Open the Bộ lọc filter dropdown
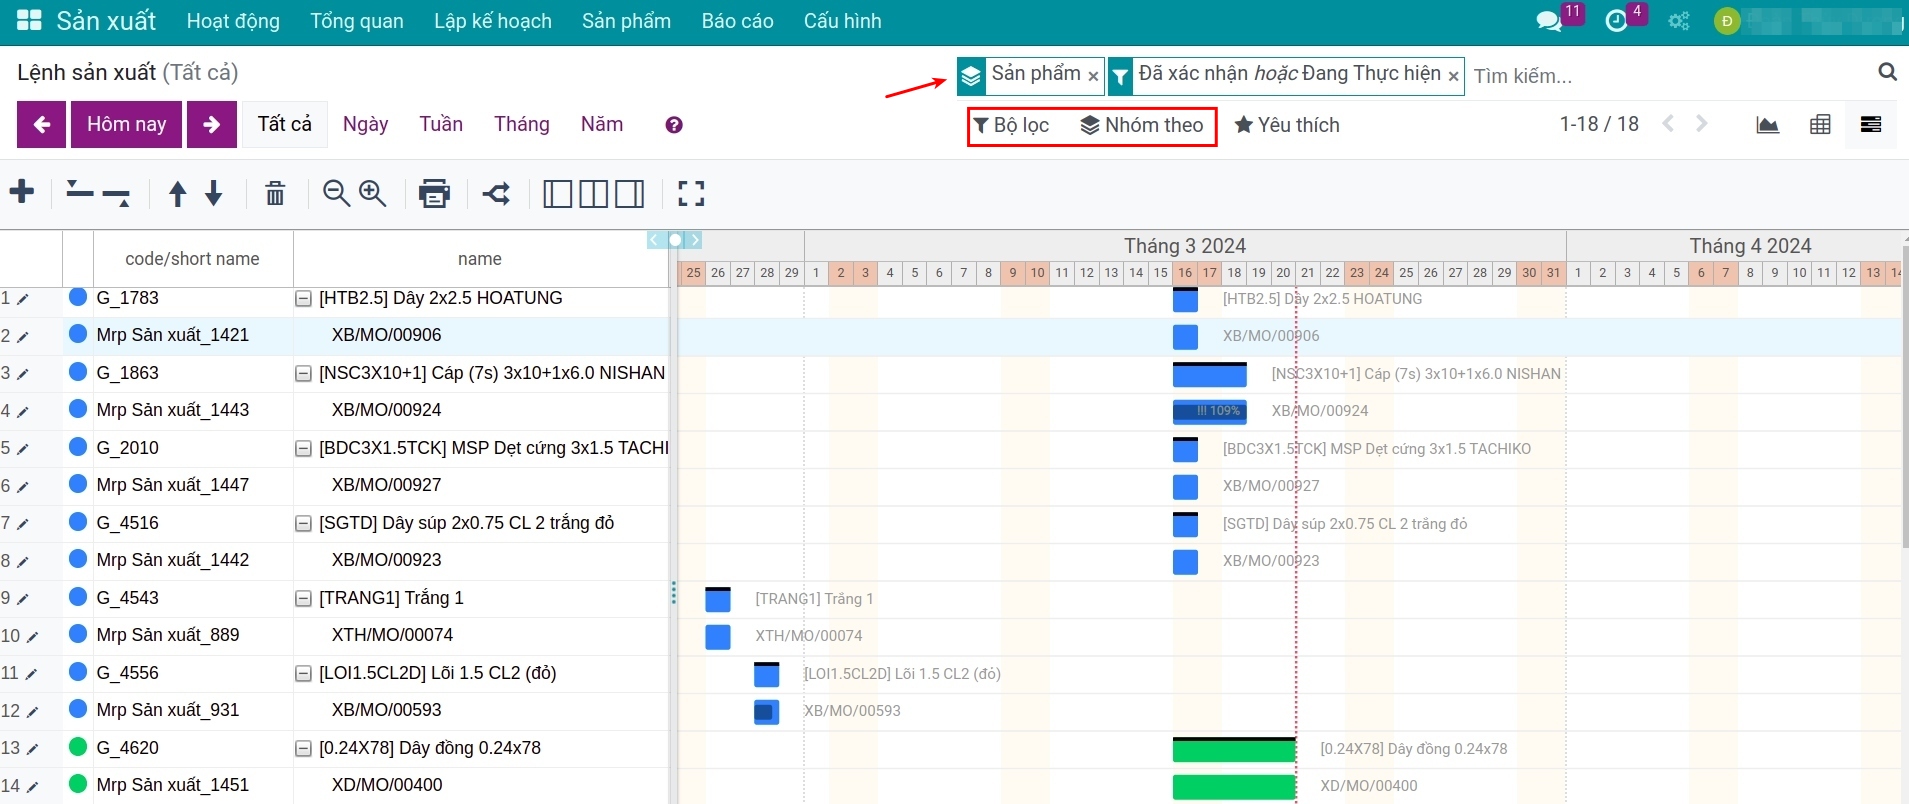The width and height of the screenshot is (1909, 804). coord(1012,125)
